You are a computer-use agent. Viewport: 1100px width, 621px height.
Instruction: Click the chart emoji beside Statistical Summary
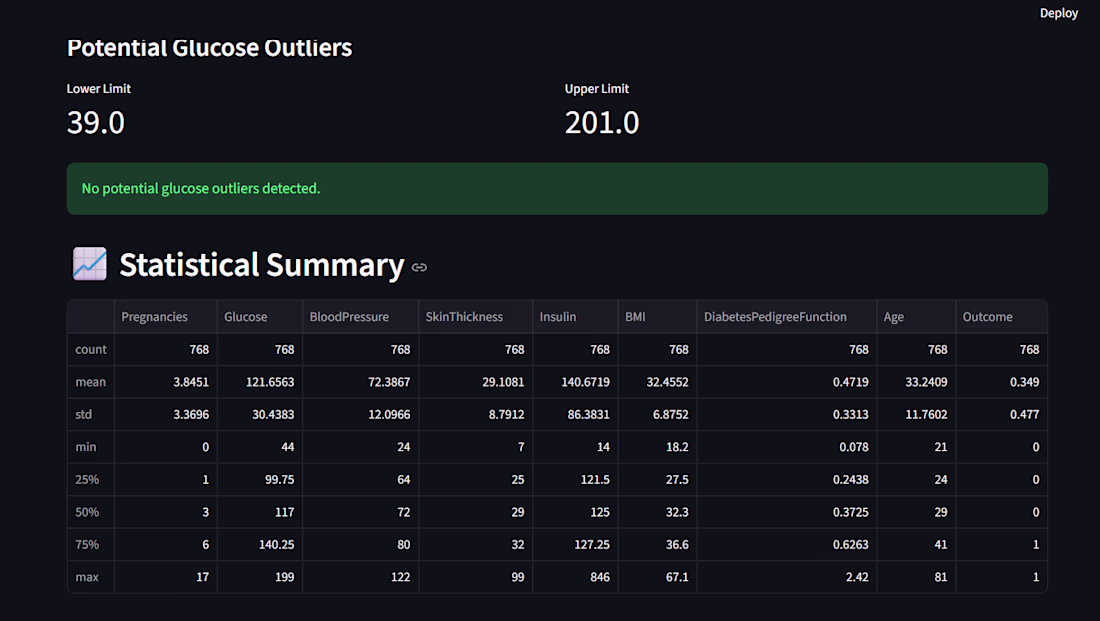[x=90, y=264]
